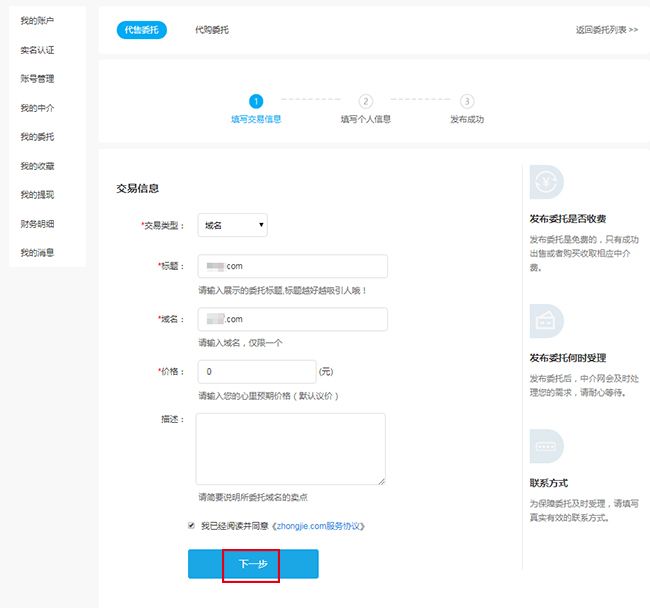Click step 2 circle 填写个人信息
The height and width of the screenshot is (608, 650).
coord(365,101)
